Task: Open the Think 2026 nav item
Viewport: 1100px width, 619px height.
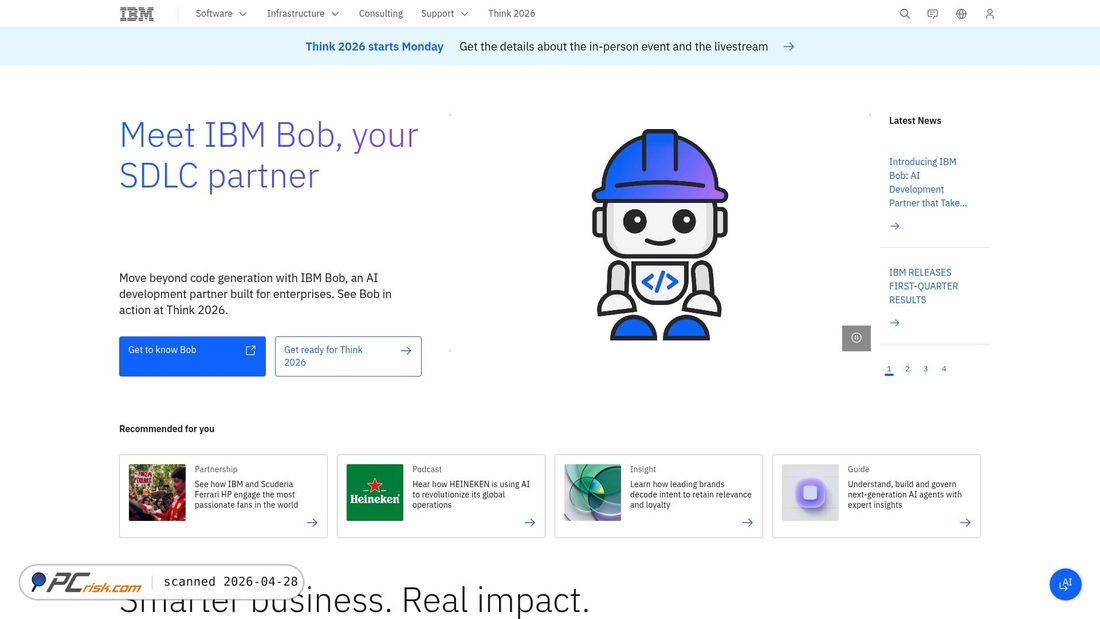Action: (x=511, y=14)
